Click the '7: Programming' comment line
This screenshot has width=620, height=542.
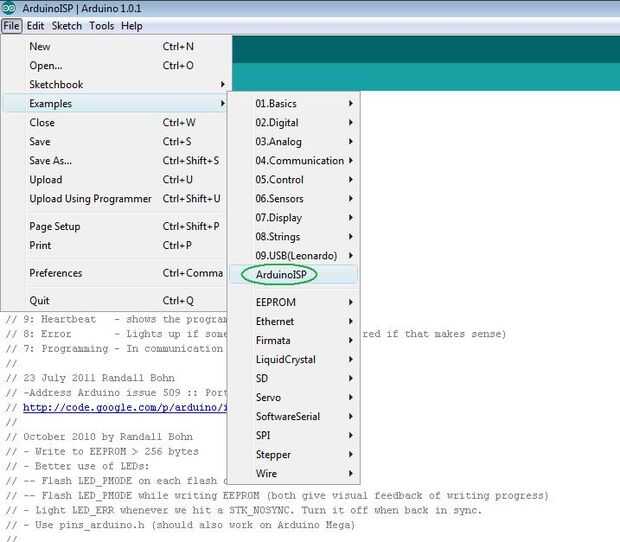pos(115,349)
